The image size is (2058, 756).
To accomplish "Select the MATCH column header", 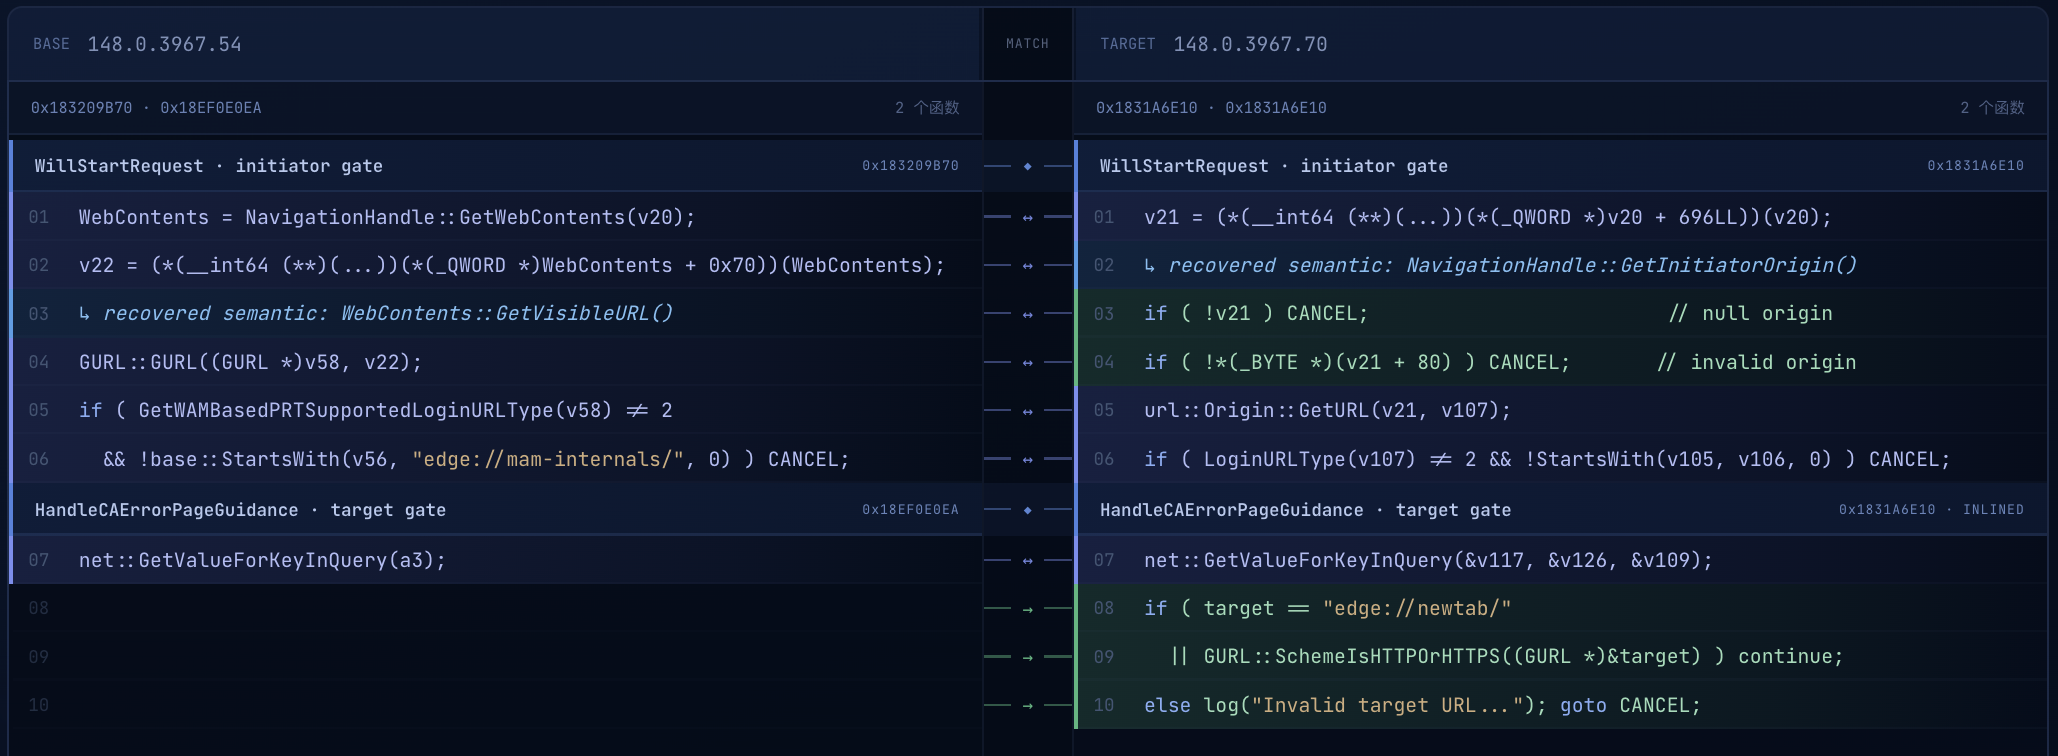I will pos(1027,44).
